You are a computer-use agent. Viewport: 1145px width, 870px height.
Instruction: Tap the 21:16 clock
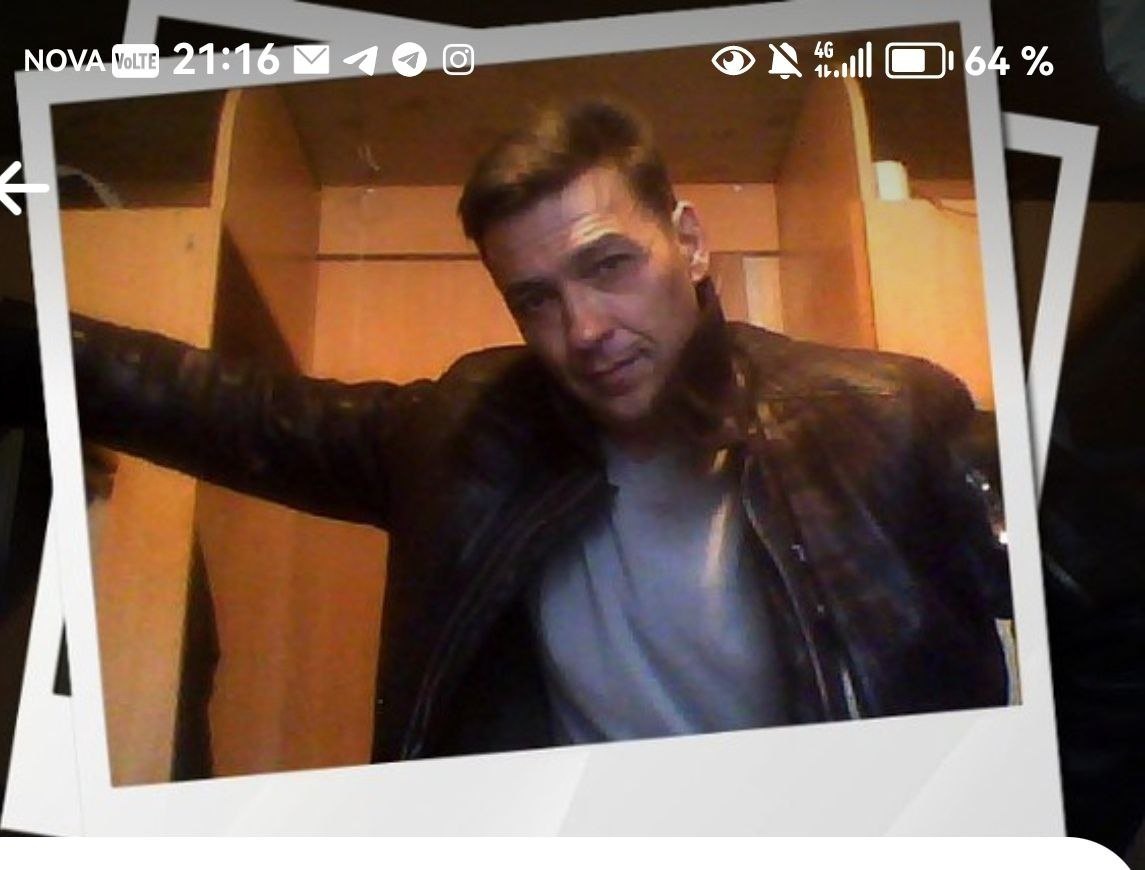point(226,59)
